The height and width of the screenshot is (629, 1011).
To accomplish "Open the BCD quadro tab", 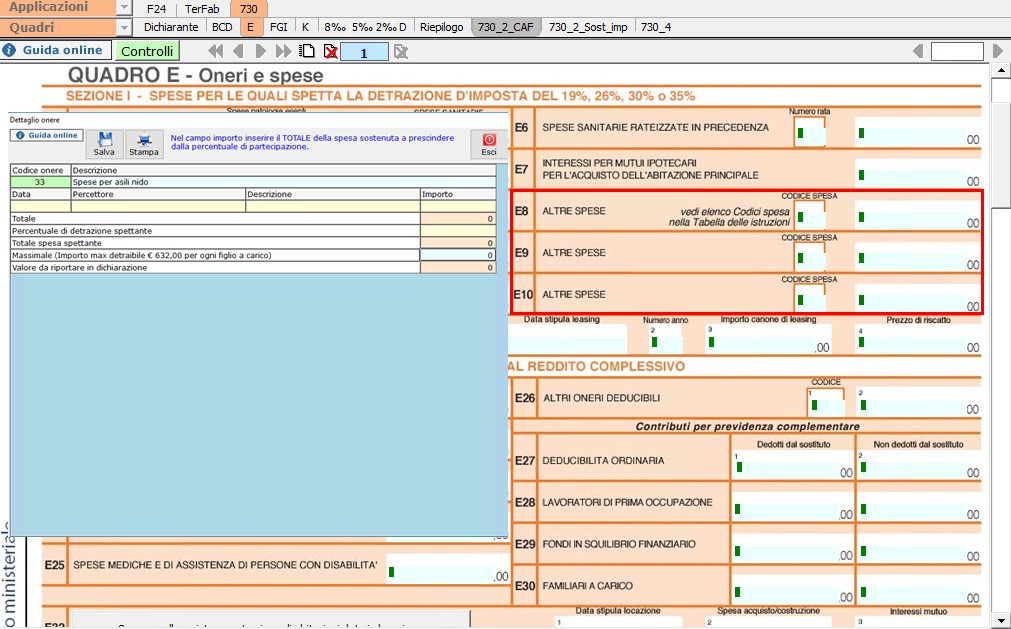I will pyautogui.click(x=222, y=27).
